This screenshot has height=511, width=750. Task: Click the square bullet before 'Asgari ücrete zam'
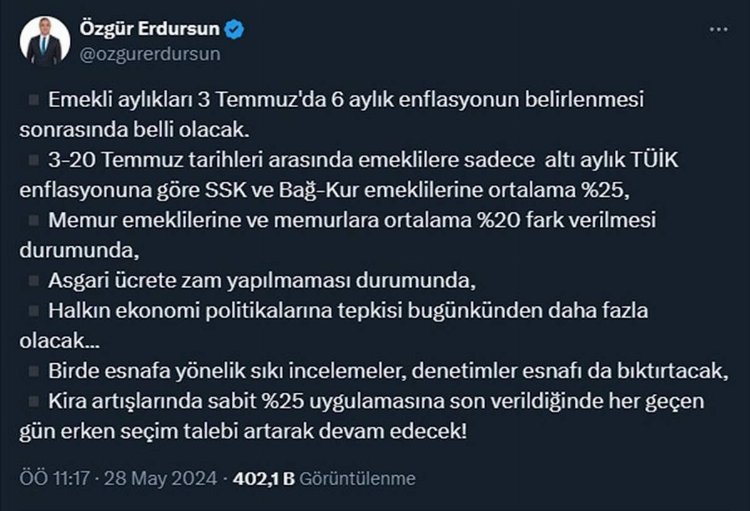[x=34, y=280]
